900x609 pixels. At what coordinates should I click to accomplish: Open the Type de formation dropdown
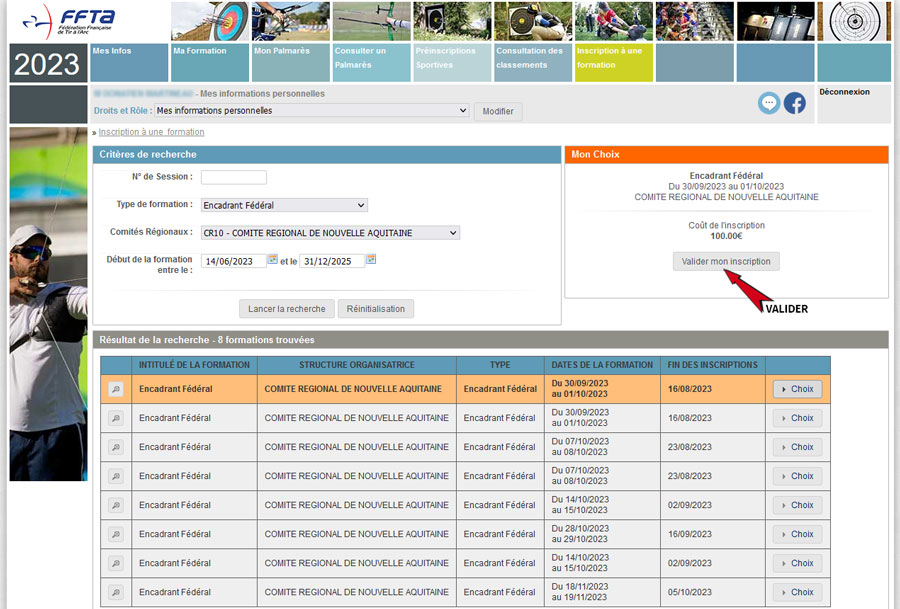point(284,205)
